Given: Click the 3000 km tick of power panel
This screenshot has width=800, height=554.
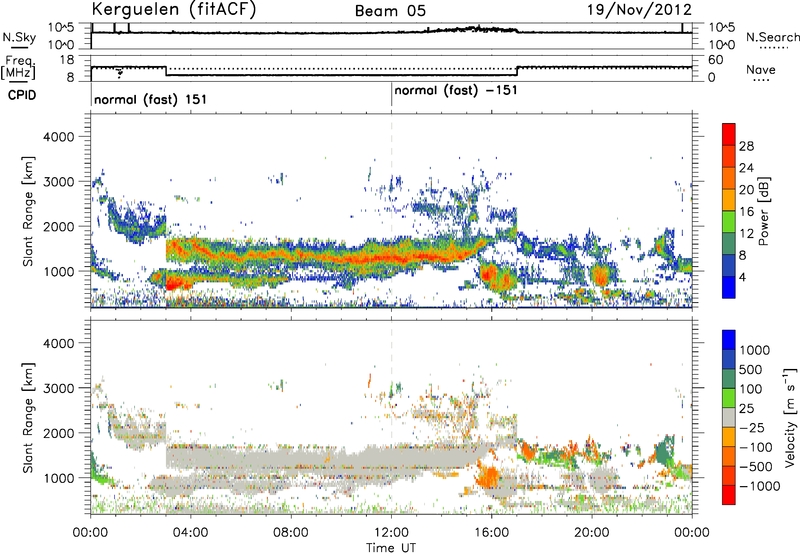Looking at the screenshot, I should pos(59,182).
